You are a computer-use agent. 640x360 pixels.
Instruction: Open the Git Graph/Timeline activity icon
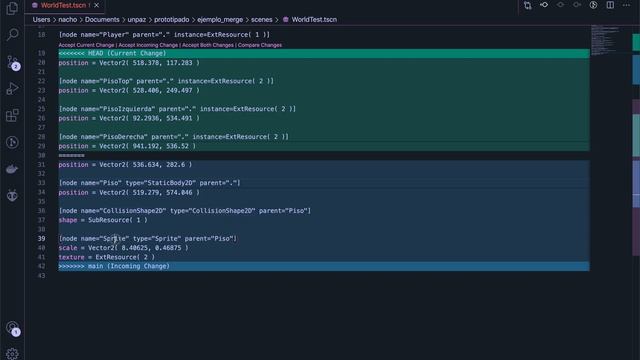point(12,142)
